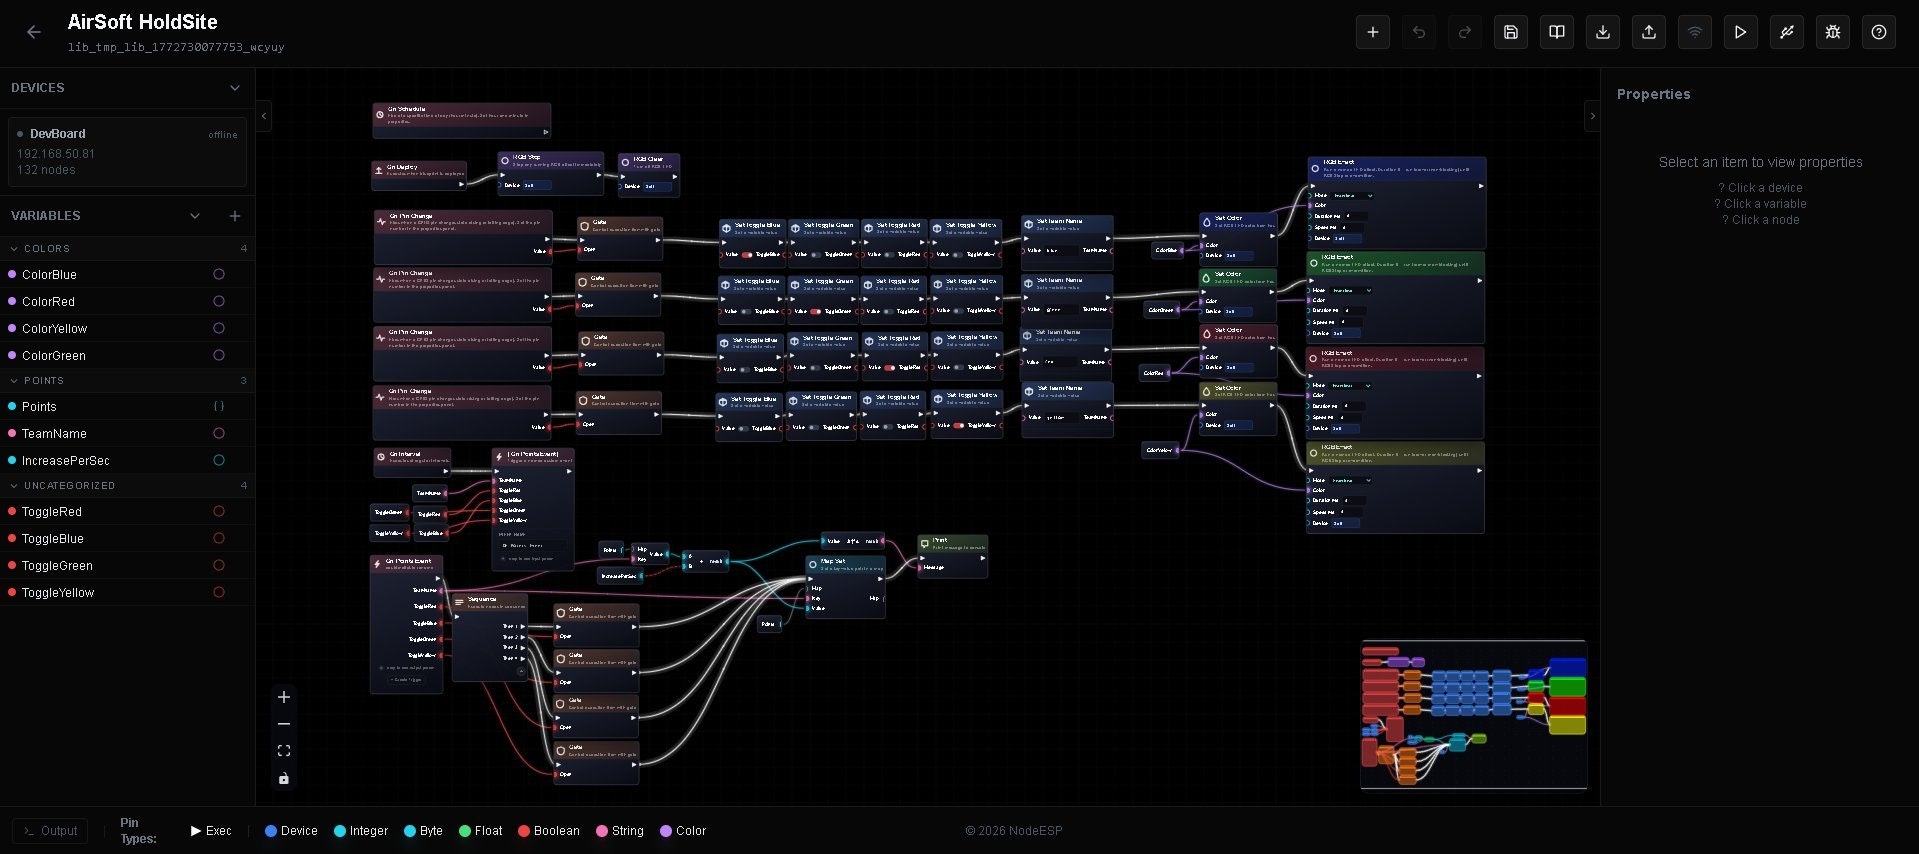Screen dimensions: 1919x854
Task: Zoom in the canvas with the plus control
Action: [284, 697]
